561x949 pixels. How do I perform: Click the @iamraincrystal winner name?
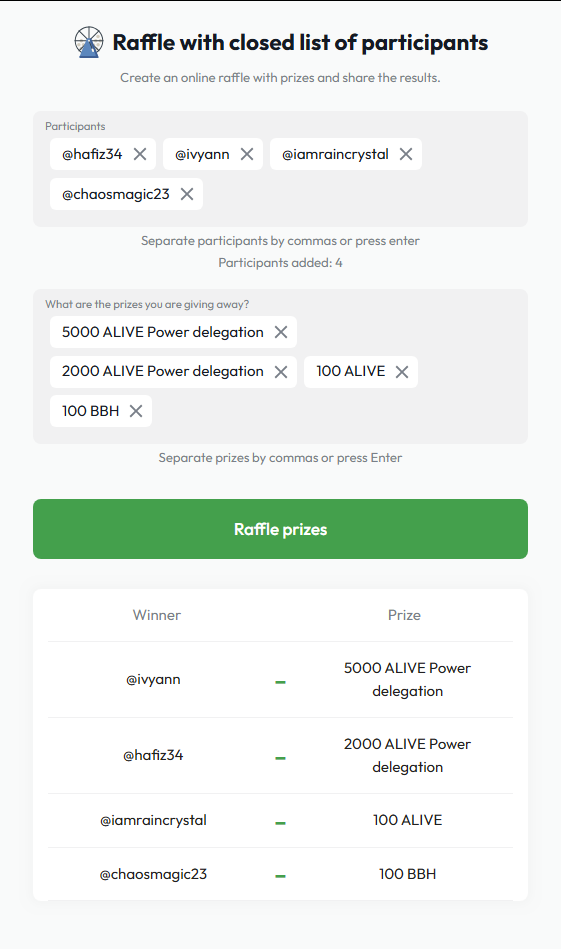153,821
